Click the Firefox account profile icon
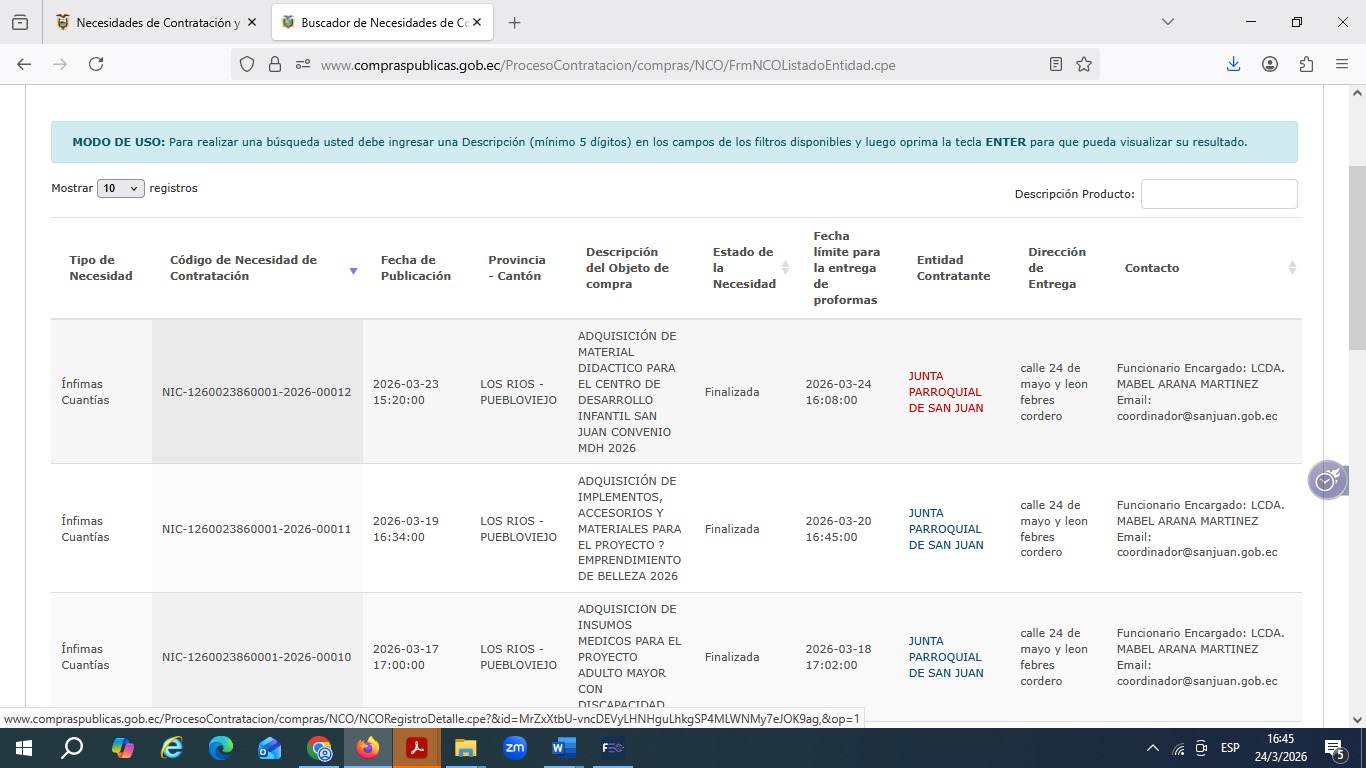Viewport: 1366px width, 768px height. pyautogui.click(x=1270, y=64)
